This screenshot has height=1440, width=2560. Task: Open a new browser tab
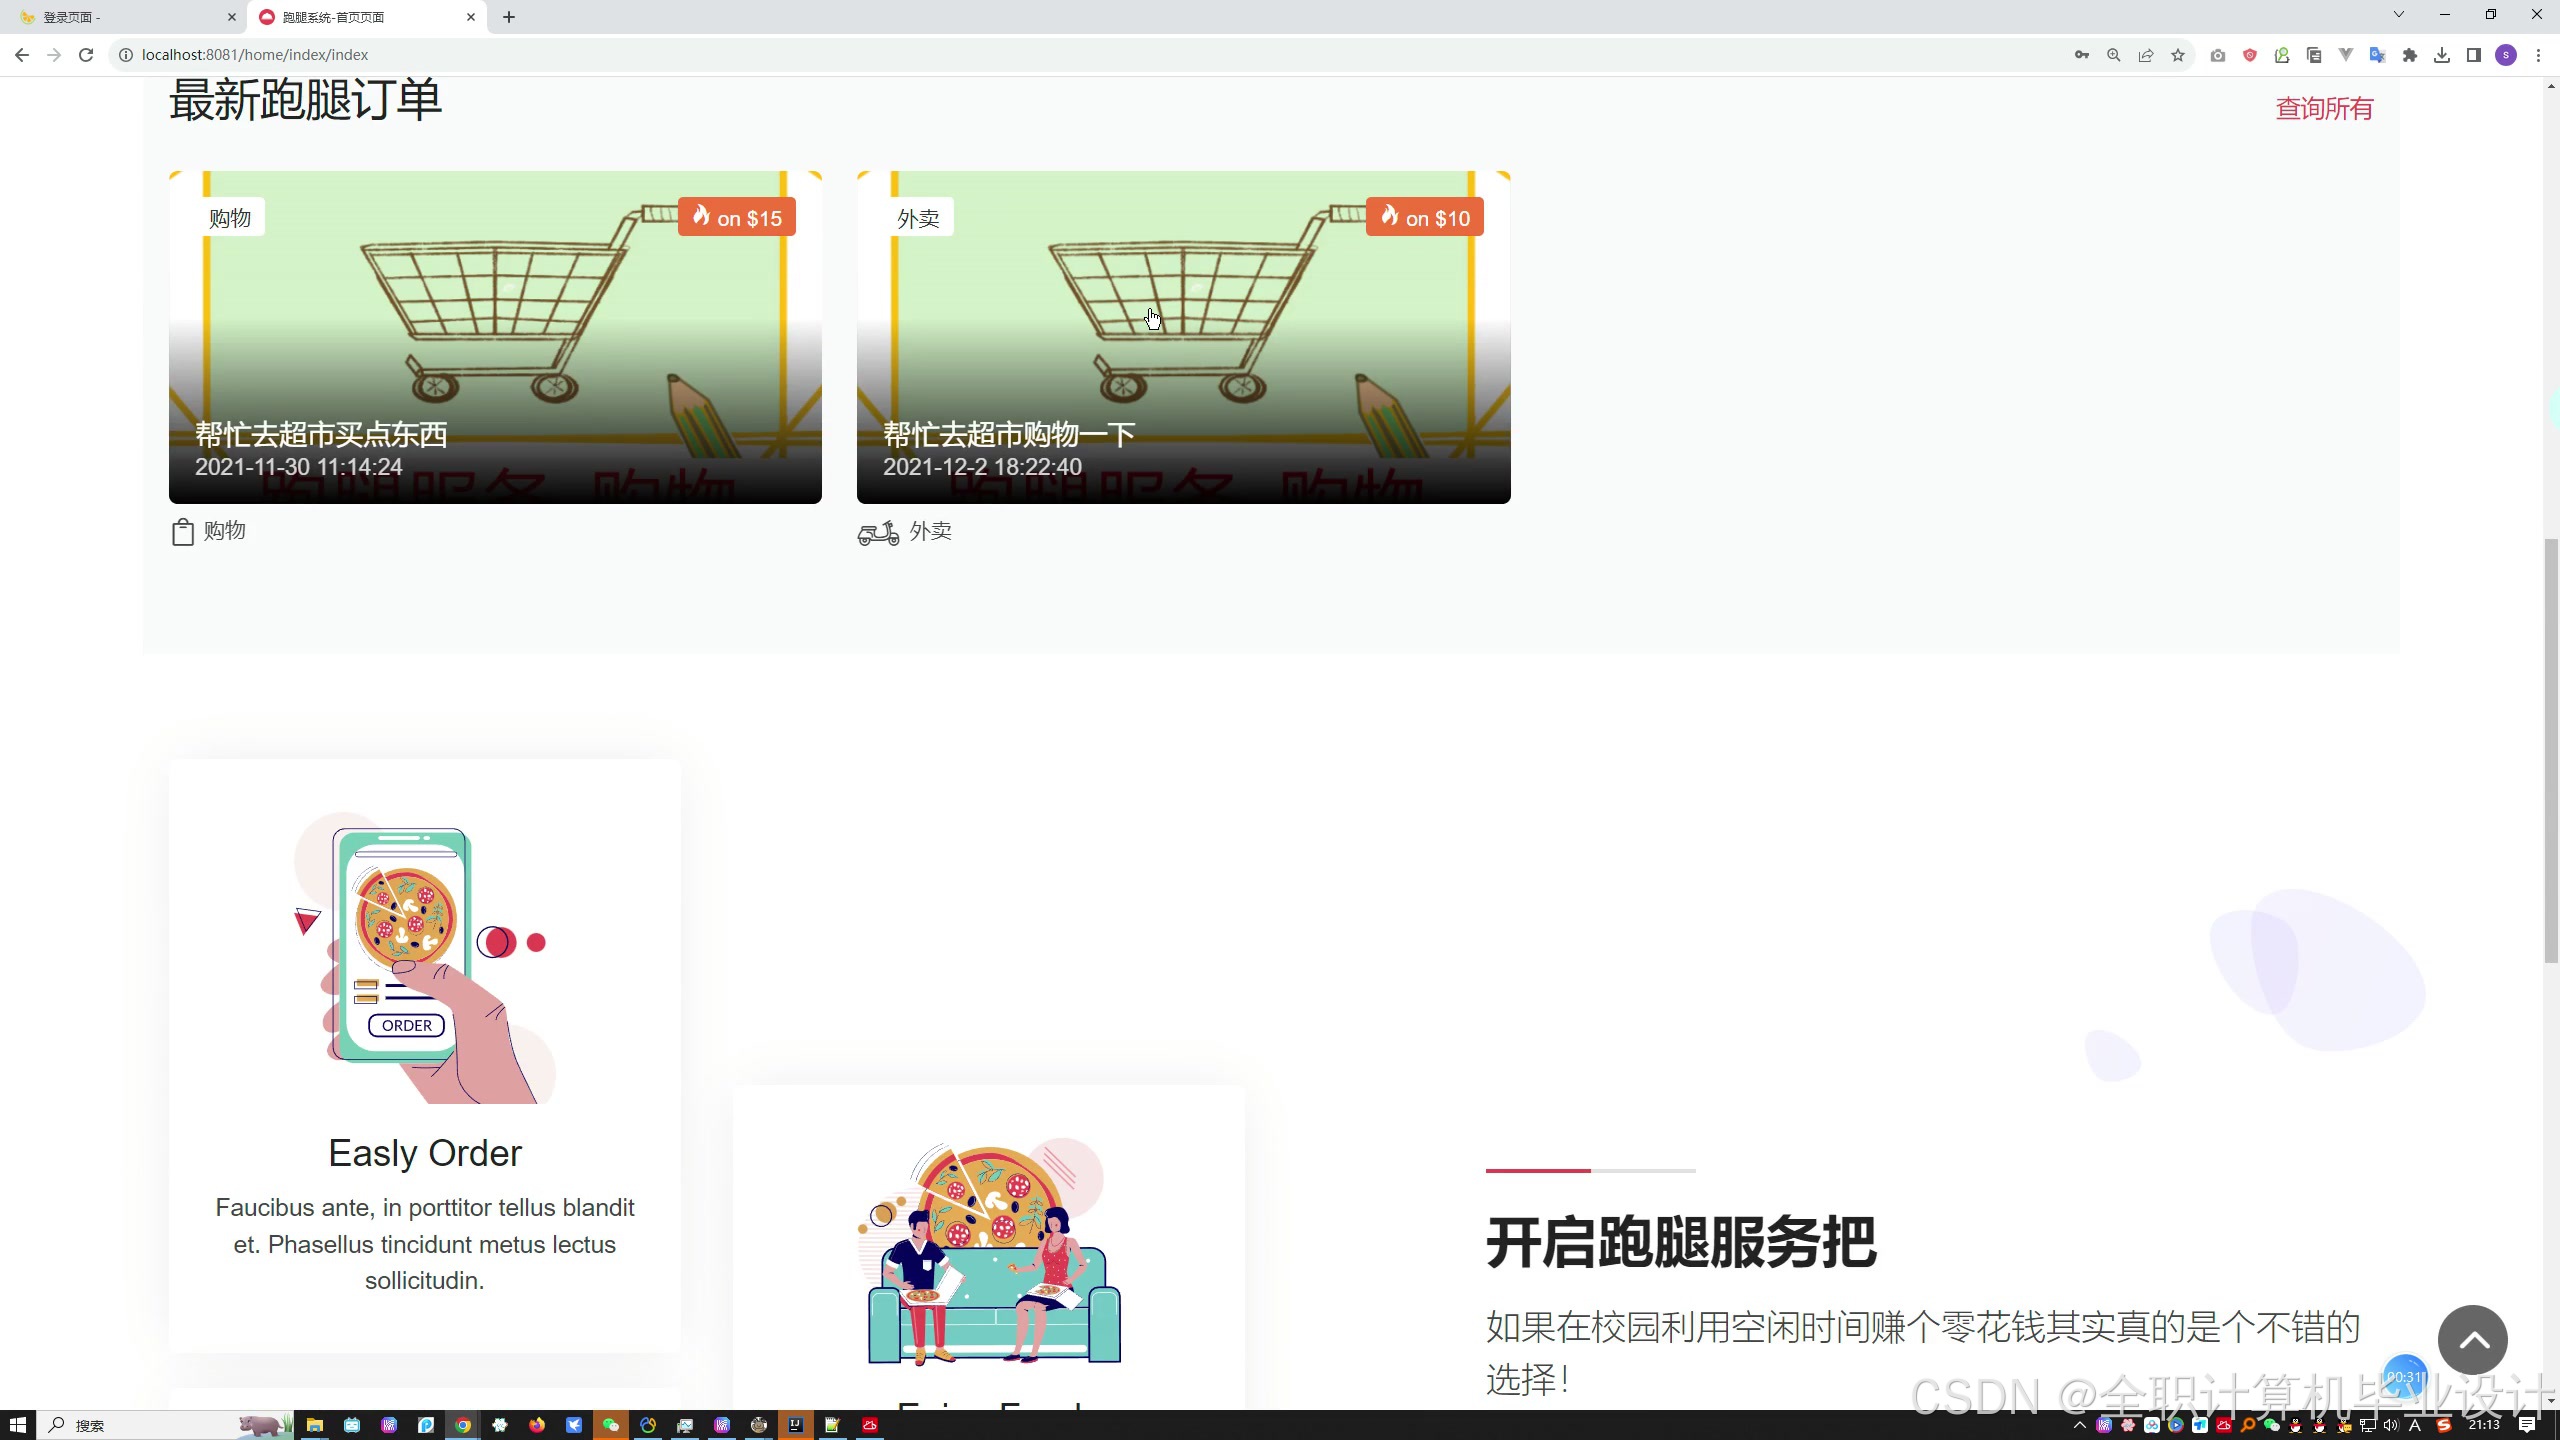[x=509, y=17]
